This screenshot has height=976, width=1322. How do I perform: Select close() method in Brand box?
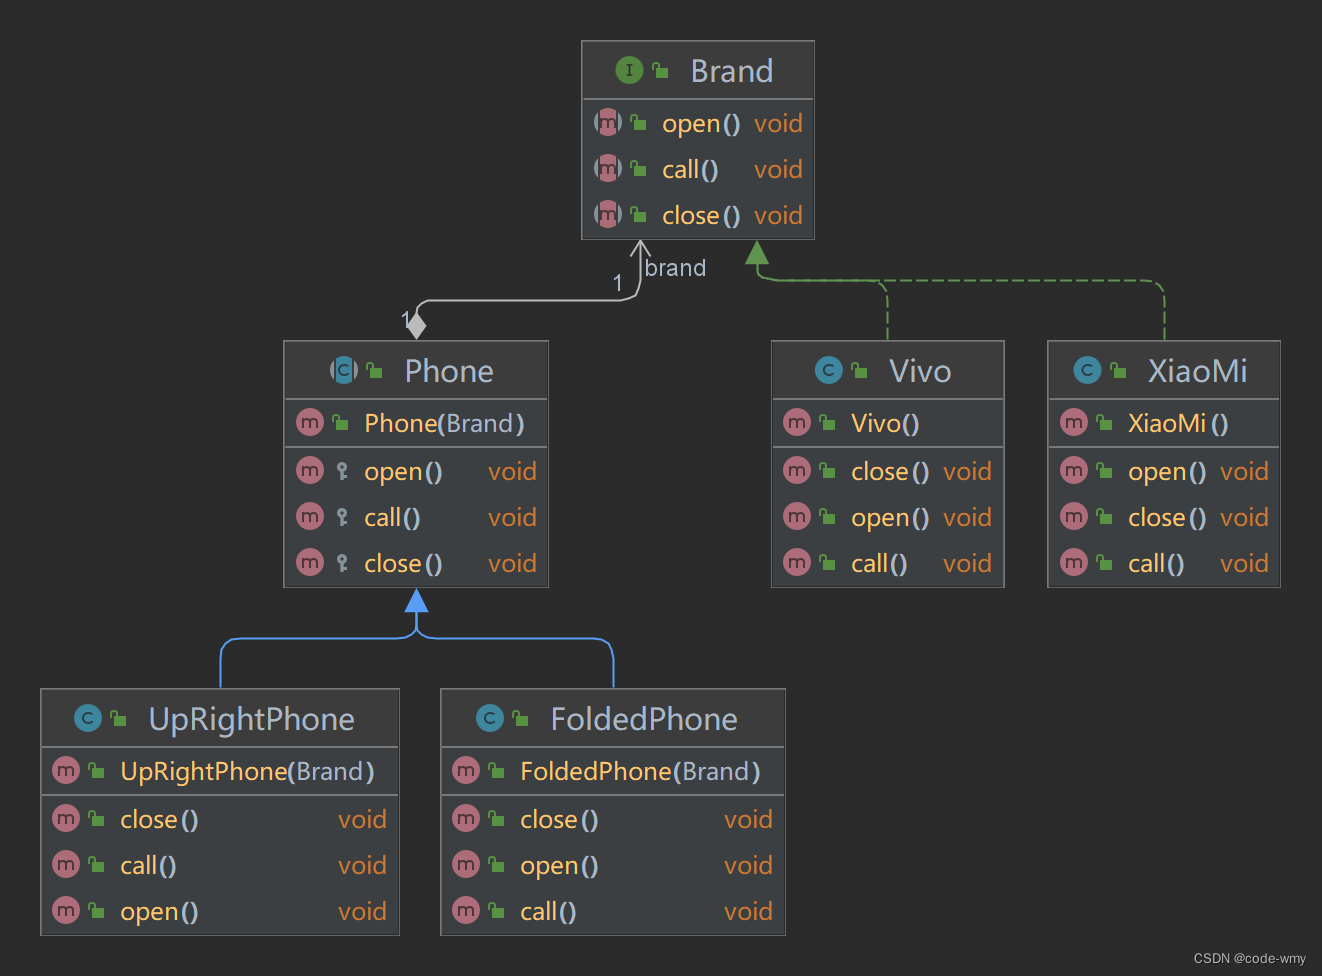click(x=698, y=215)
